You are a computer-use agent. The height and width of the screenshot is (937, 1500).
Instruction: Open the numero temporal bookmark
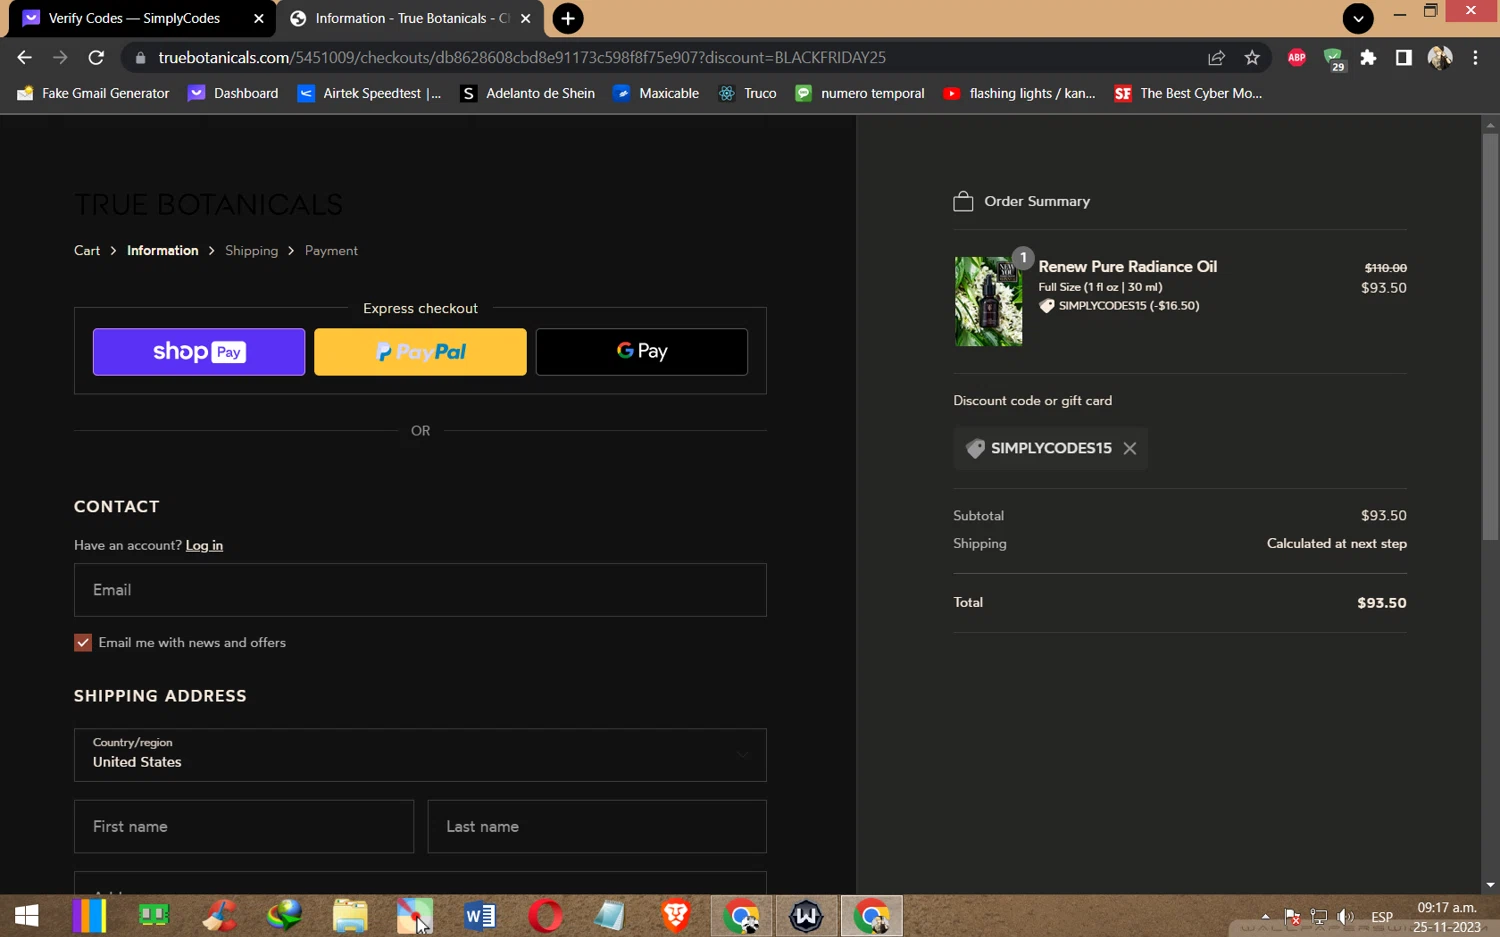pos(860,93)
